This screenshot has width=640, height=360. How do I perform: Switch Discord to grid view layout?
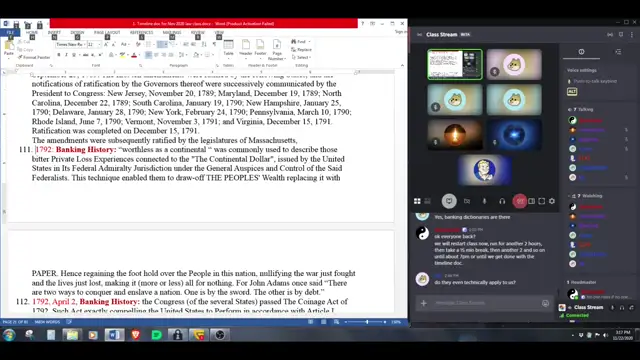click(x=417, y=201)
